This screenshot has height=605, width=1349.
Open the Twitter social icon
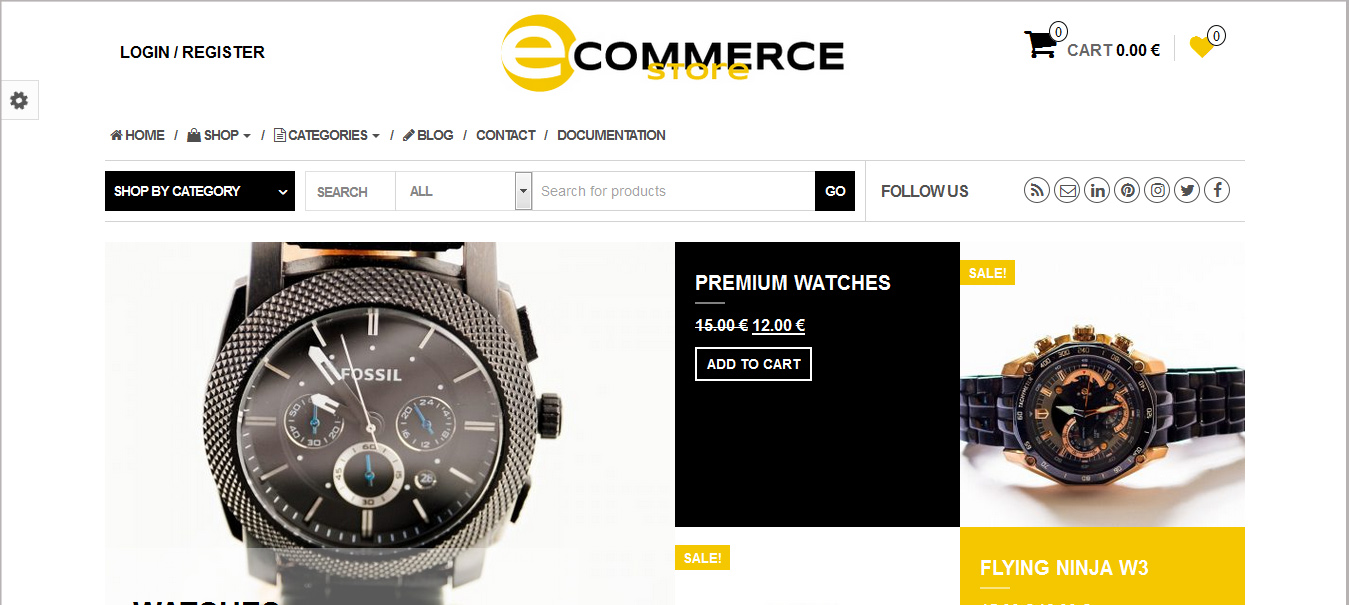(1187, 190)
